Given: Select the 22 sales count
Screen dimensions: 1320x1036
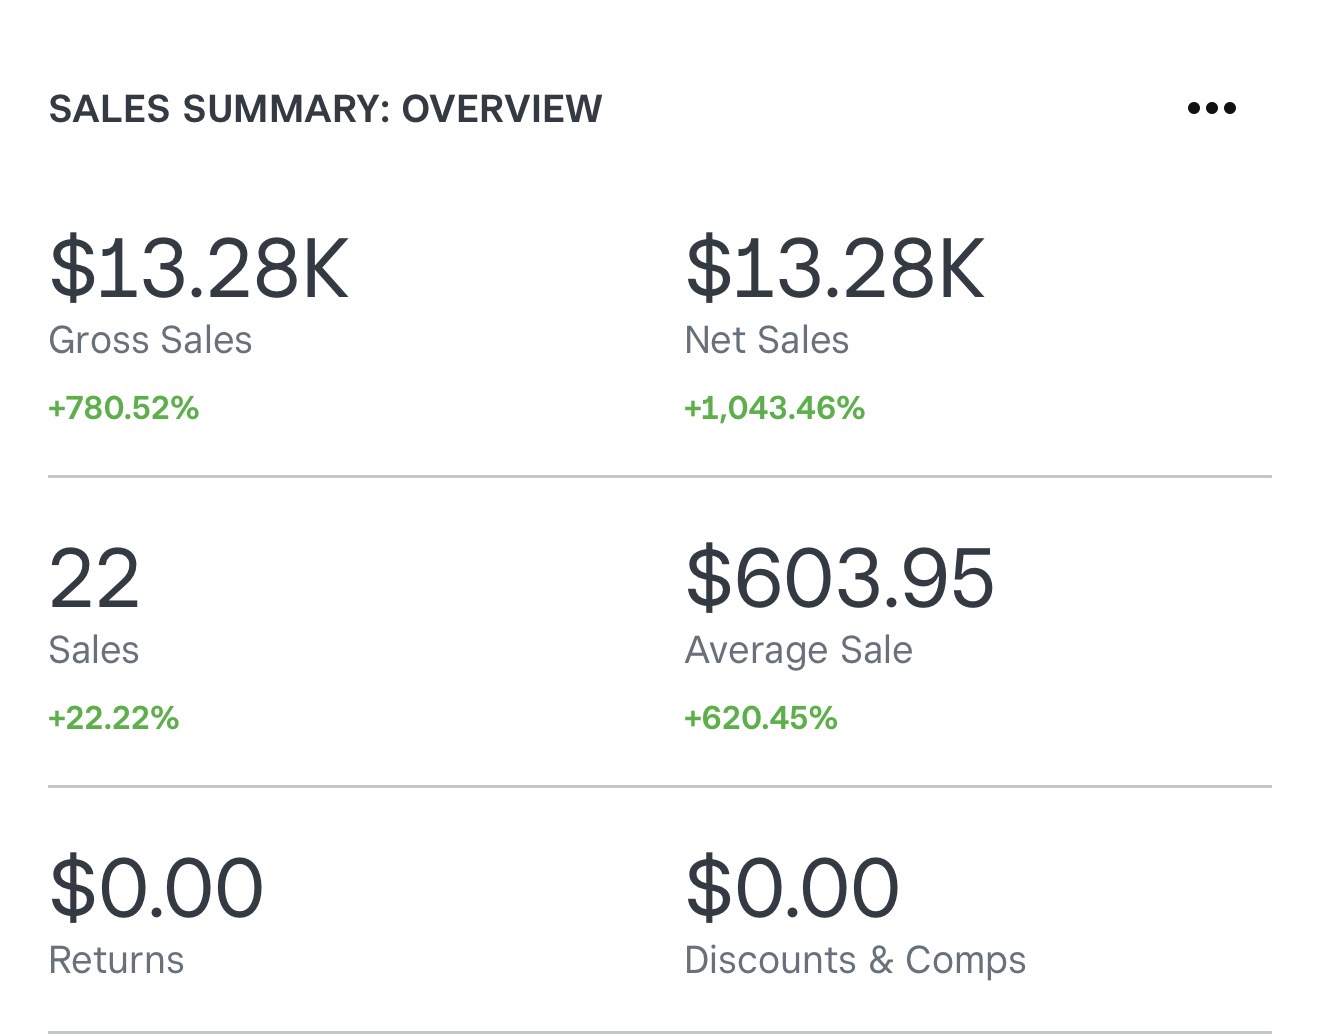Looking at the screenshot, I should pos(94,578).
